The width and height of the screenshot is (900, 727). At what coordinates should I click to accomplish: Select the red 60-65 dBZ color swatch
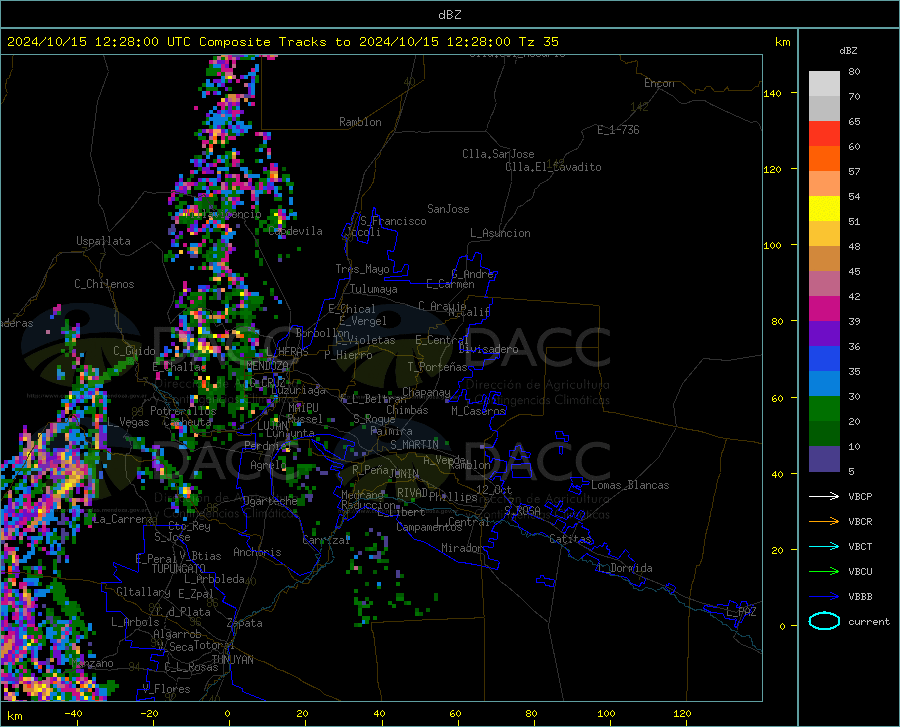click(x=824, y=134)
